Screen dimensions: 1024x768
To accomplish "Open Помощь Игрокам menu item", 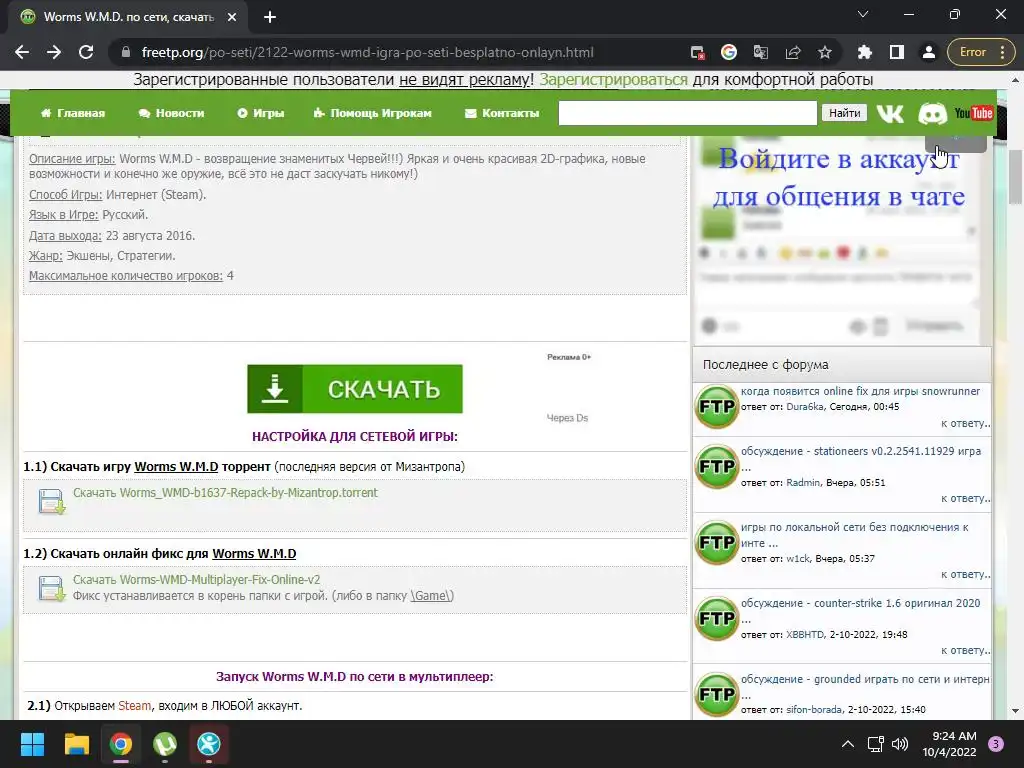I will (372, 113).
